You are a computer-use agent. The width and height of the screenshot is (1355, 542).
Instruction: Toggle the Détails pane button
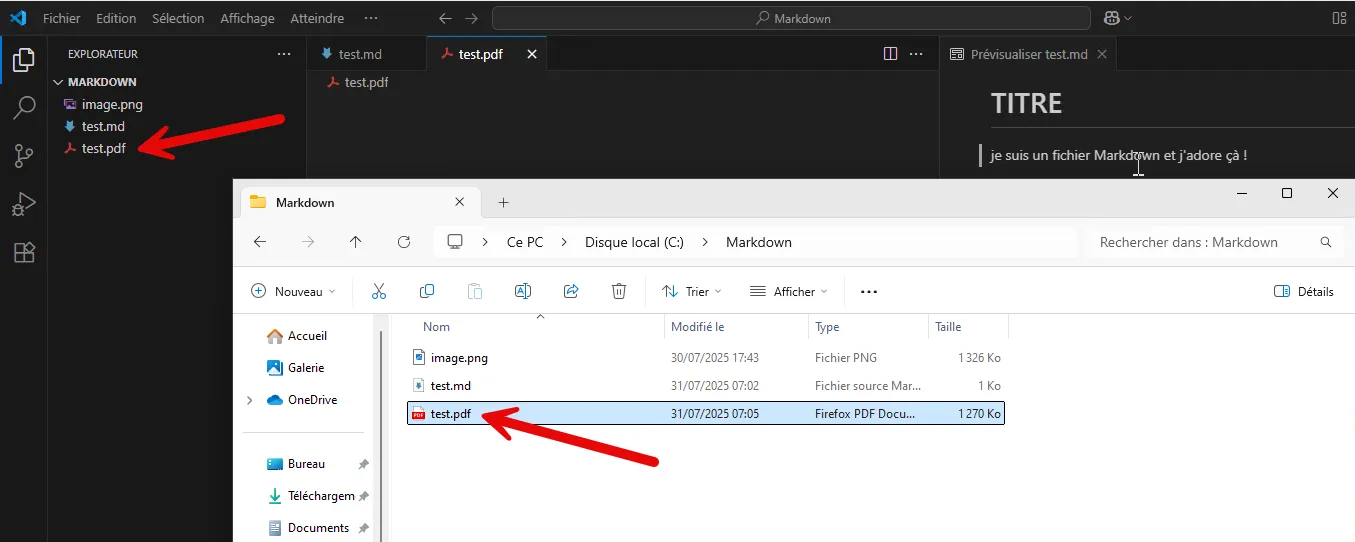(1304, 291)
